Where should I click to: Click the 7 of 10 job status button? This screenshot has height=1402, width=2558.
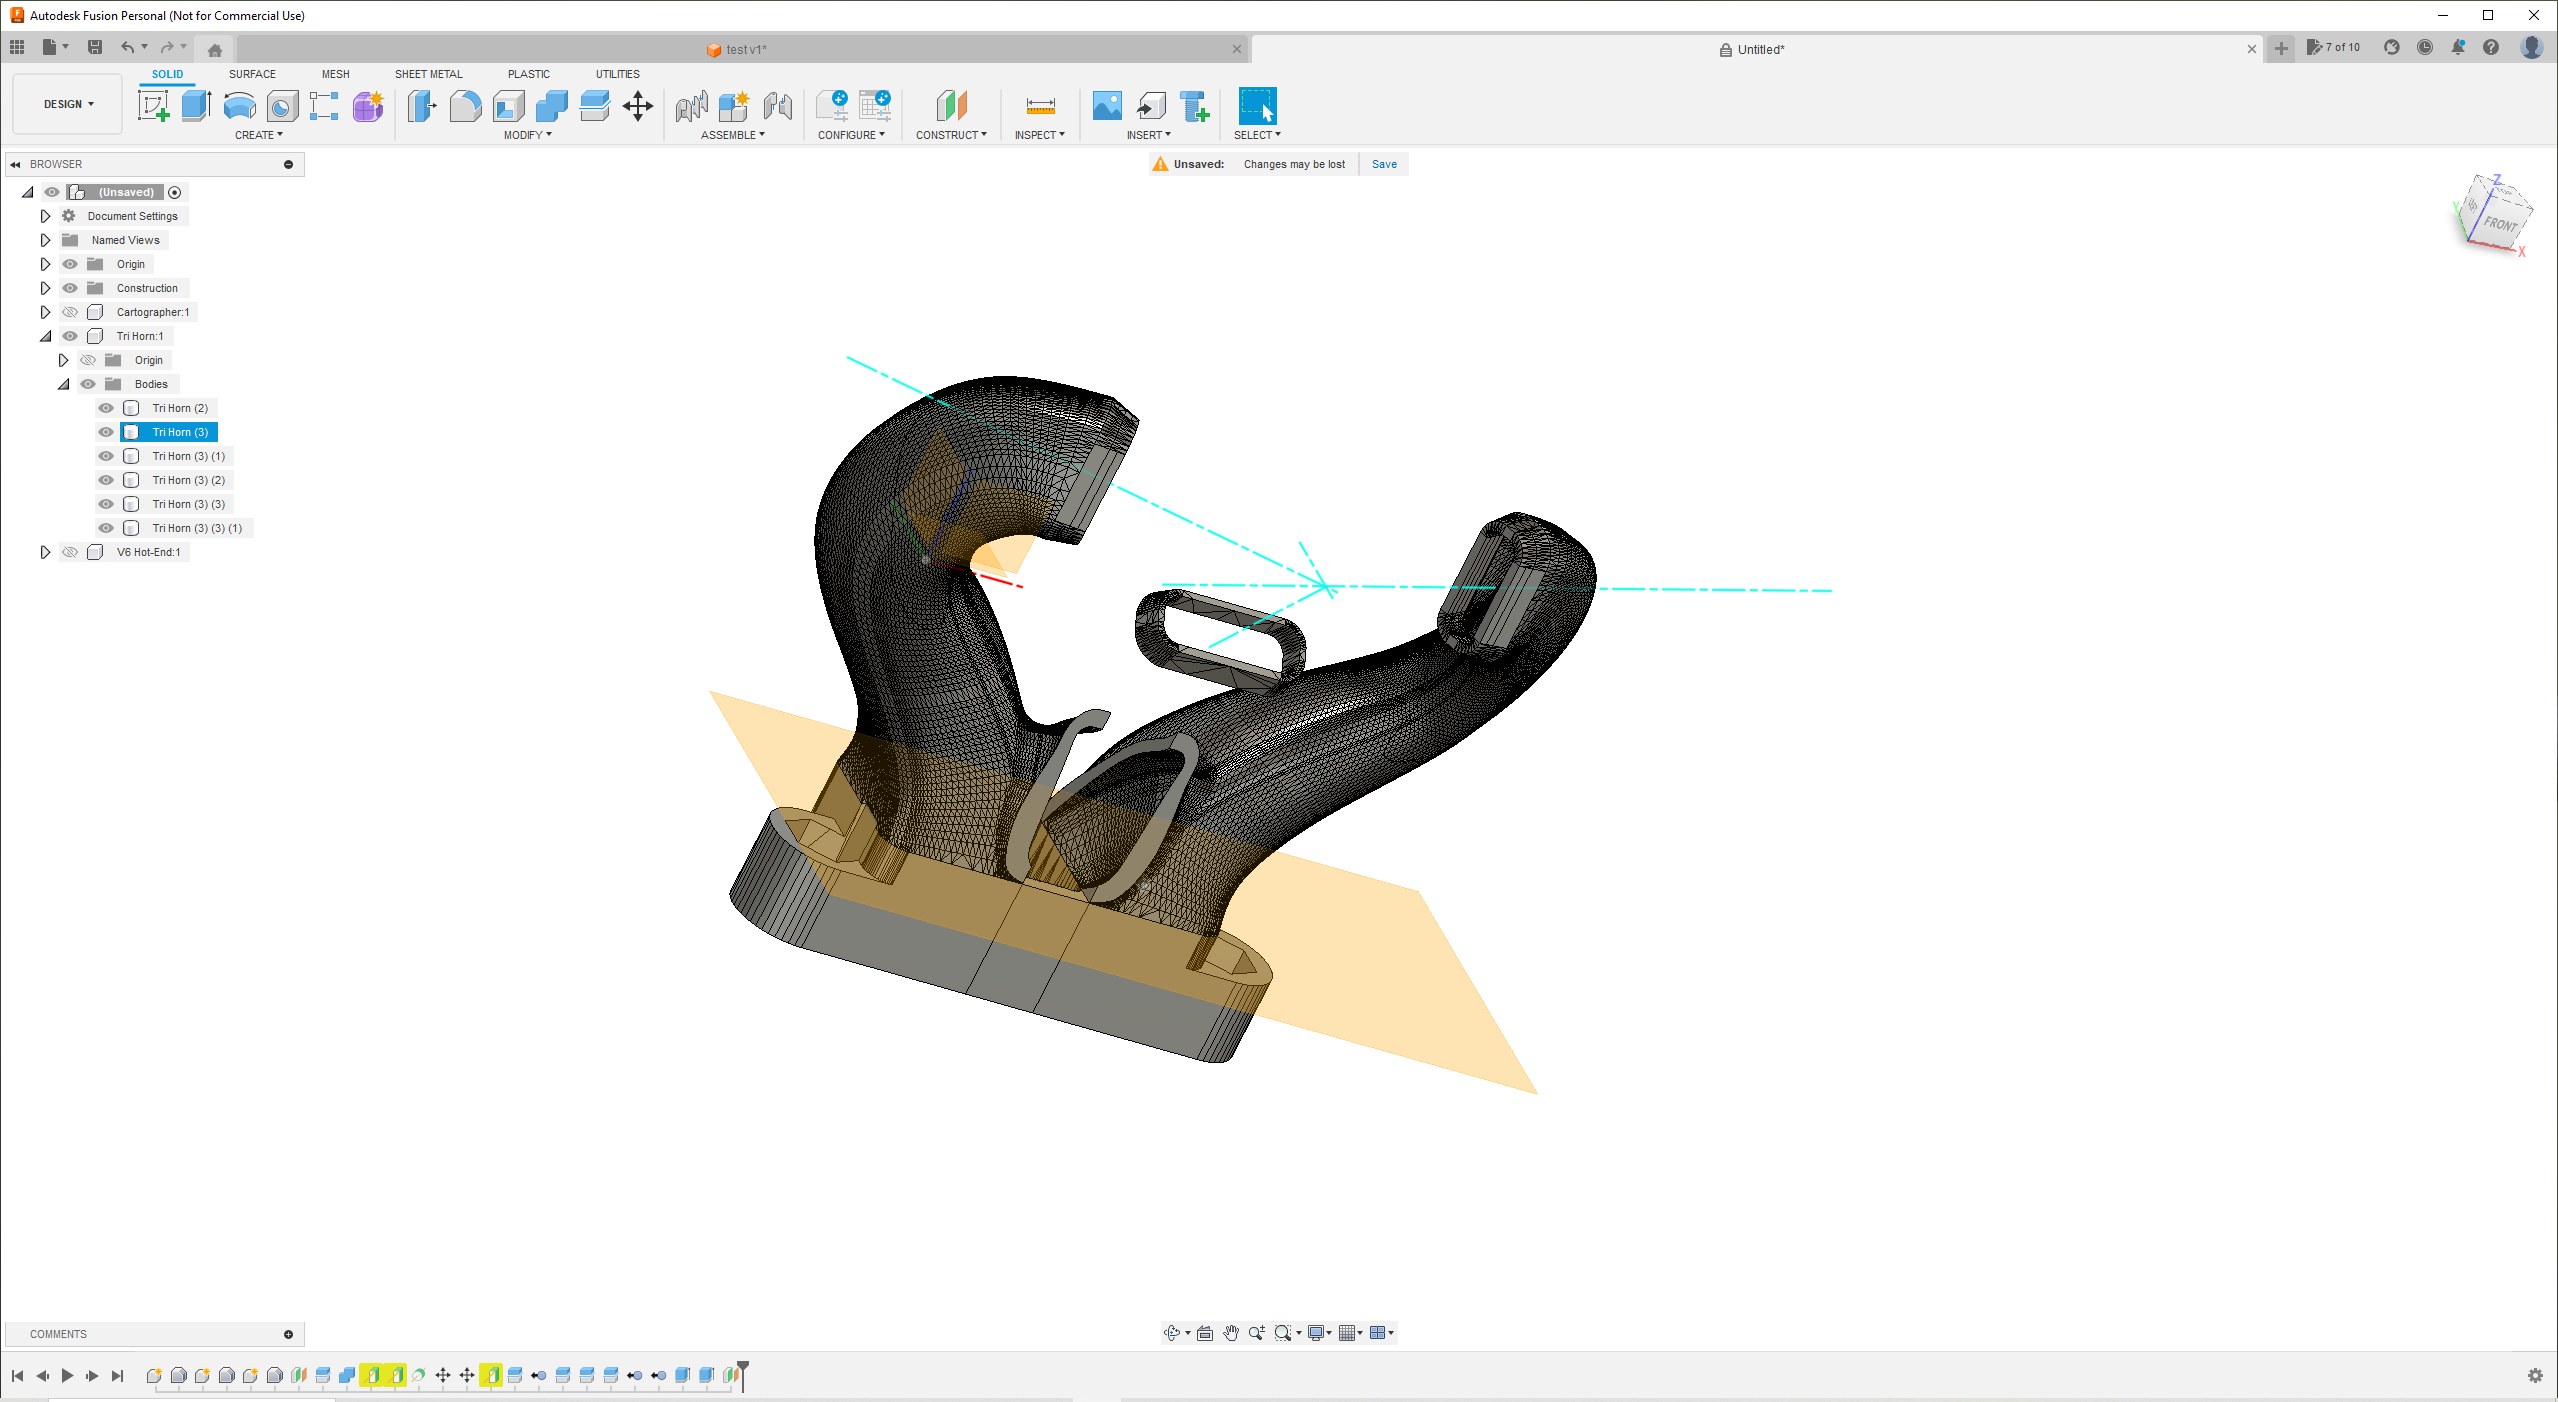coord(2334,47)
